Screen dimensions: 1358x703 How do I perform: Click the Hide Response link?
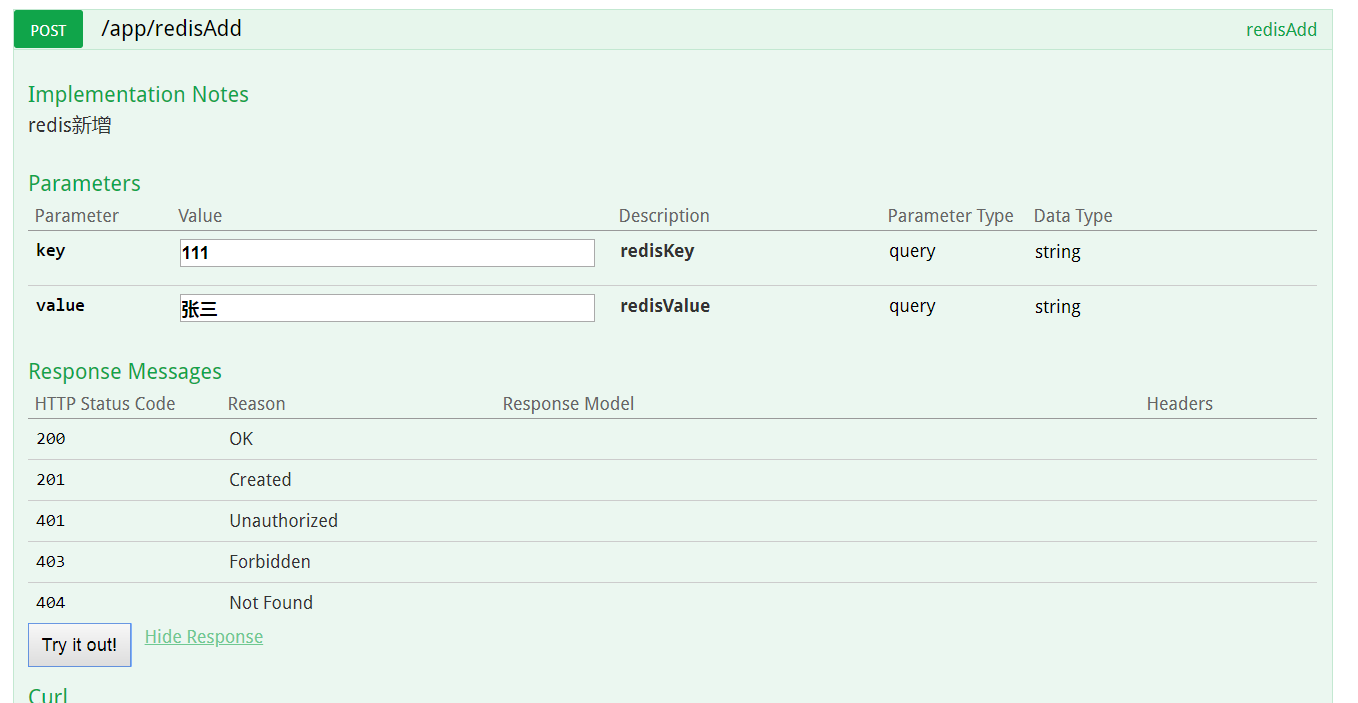click(x=204, y=637)
